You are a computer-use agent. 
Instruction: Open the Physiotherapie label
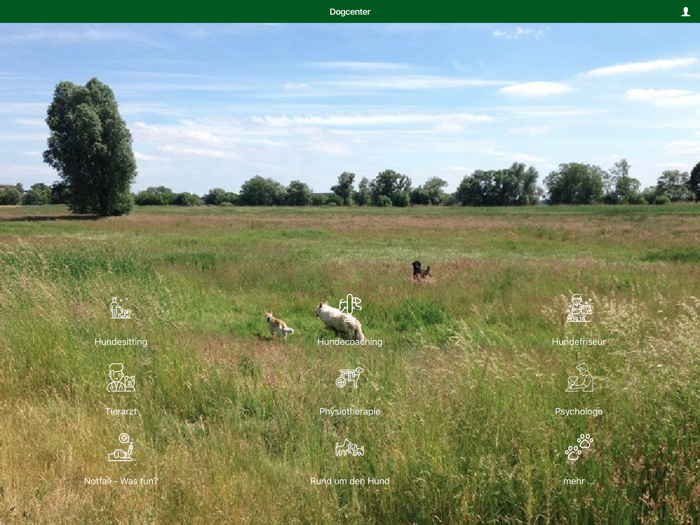click(350, 412)
